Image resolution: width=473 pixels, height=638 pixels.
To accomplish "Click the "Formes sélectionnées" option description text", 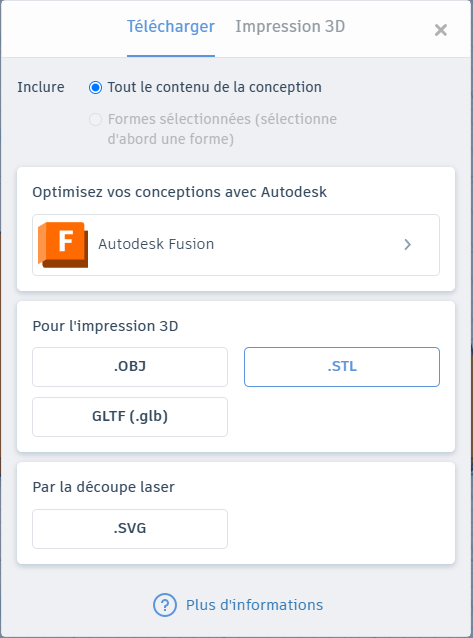I will [x=222, y=129].
